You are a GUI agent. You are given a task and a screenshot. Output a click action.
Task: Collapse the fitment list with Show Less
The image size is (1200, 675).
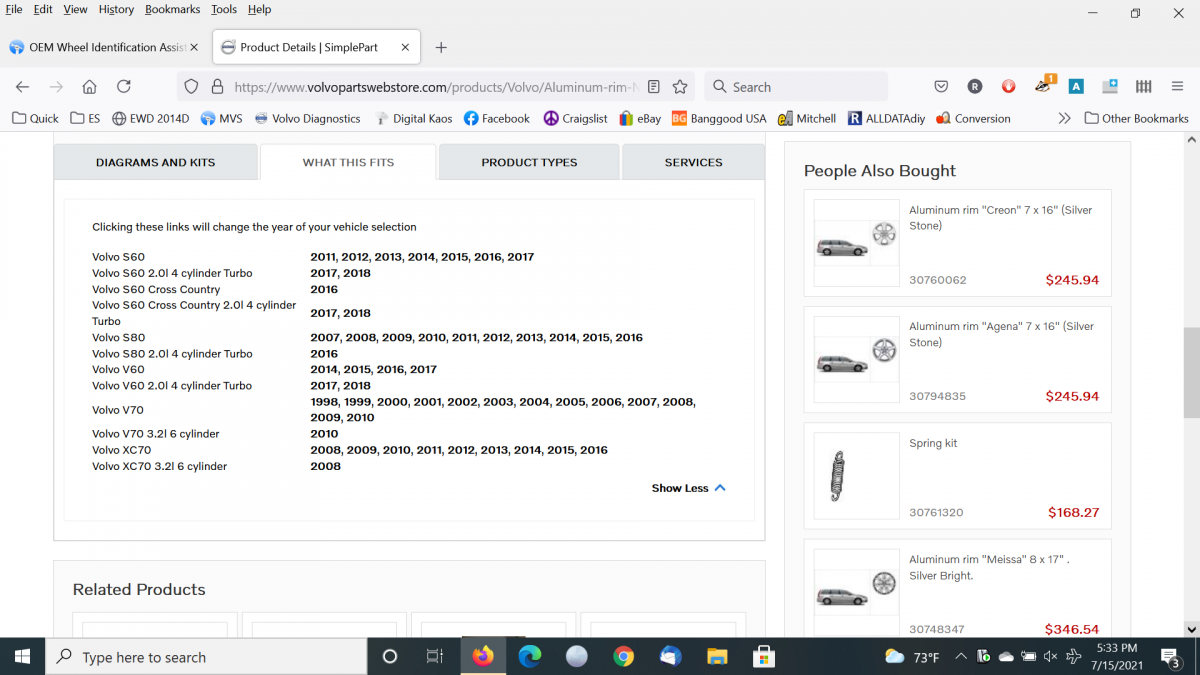[x=688, y=488]
